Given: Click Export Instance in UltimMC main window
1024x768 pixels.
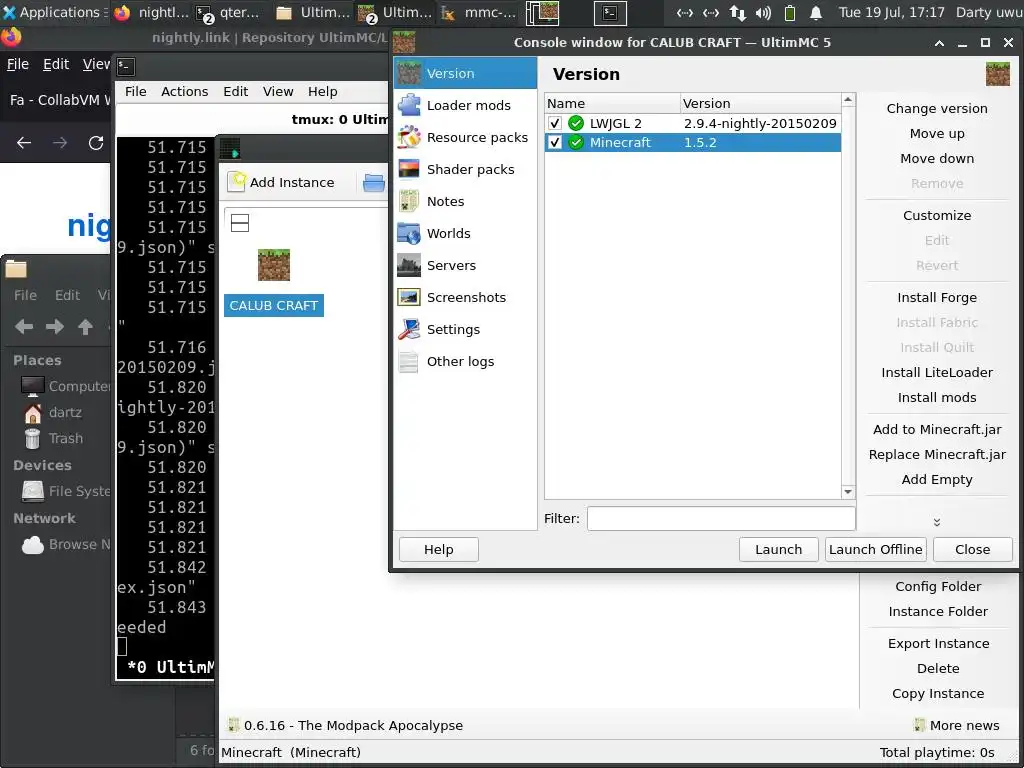Looking at the screenshot, I should tap(938, 643).
